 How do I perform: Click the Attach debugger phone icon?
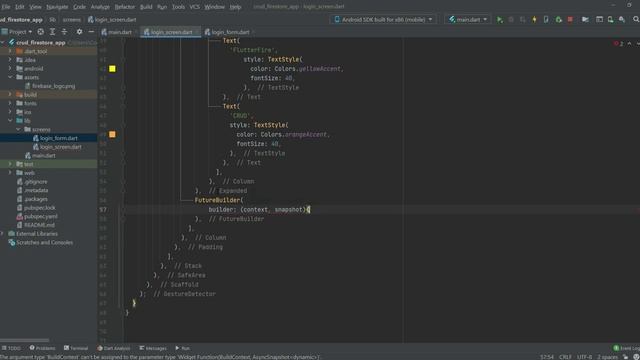(546, 20)
